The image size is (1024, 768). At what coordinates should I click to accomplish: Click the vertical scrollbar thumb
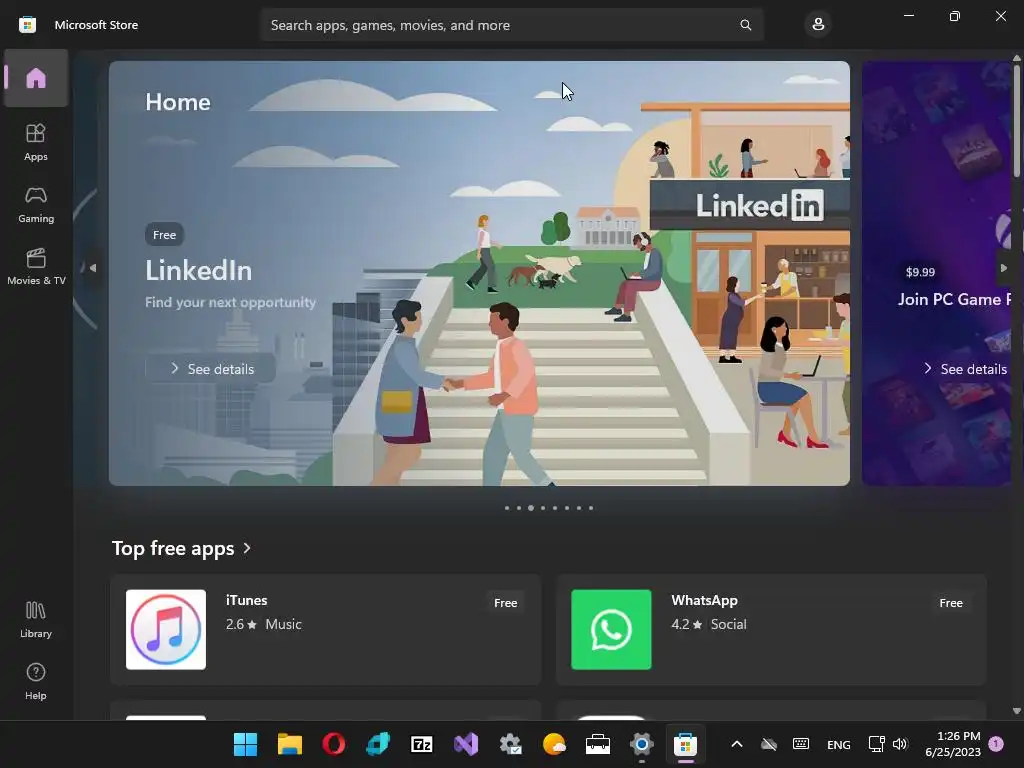point(1017,120)
